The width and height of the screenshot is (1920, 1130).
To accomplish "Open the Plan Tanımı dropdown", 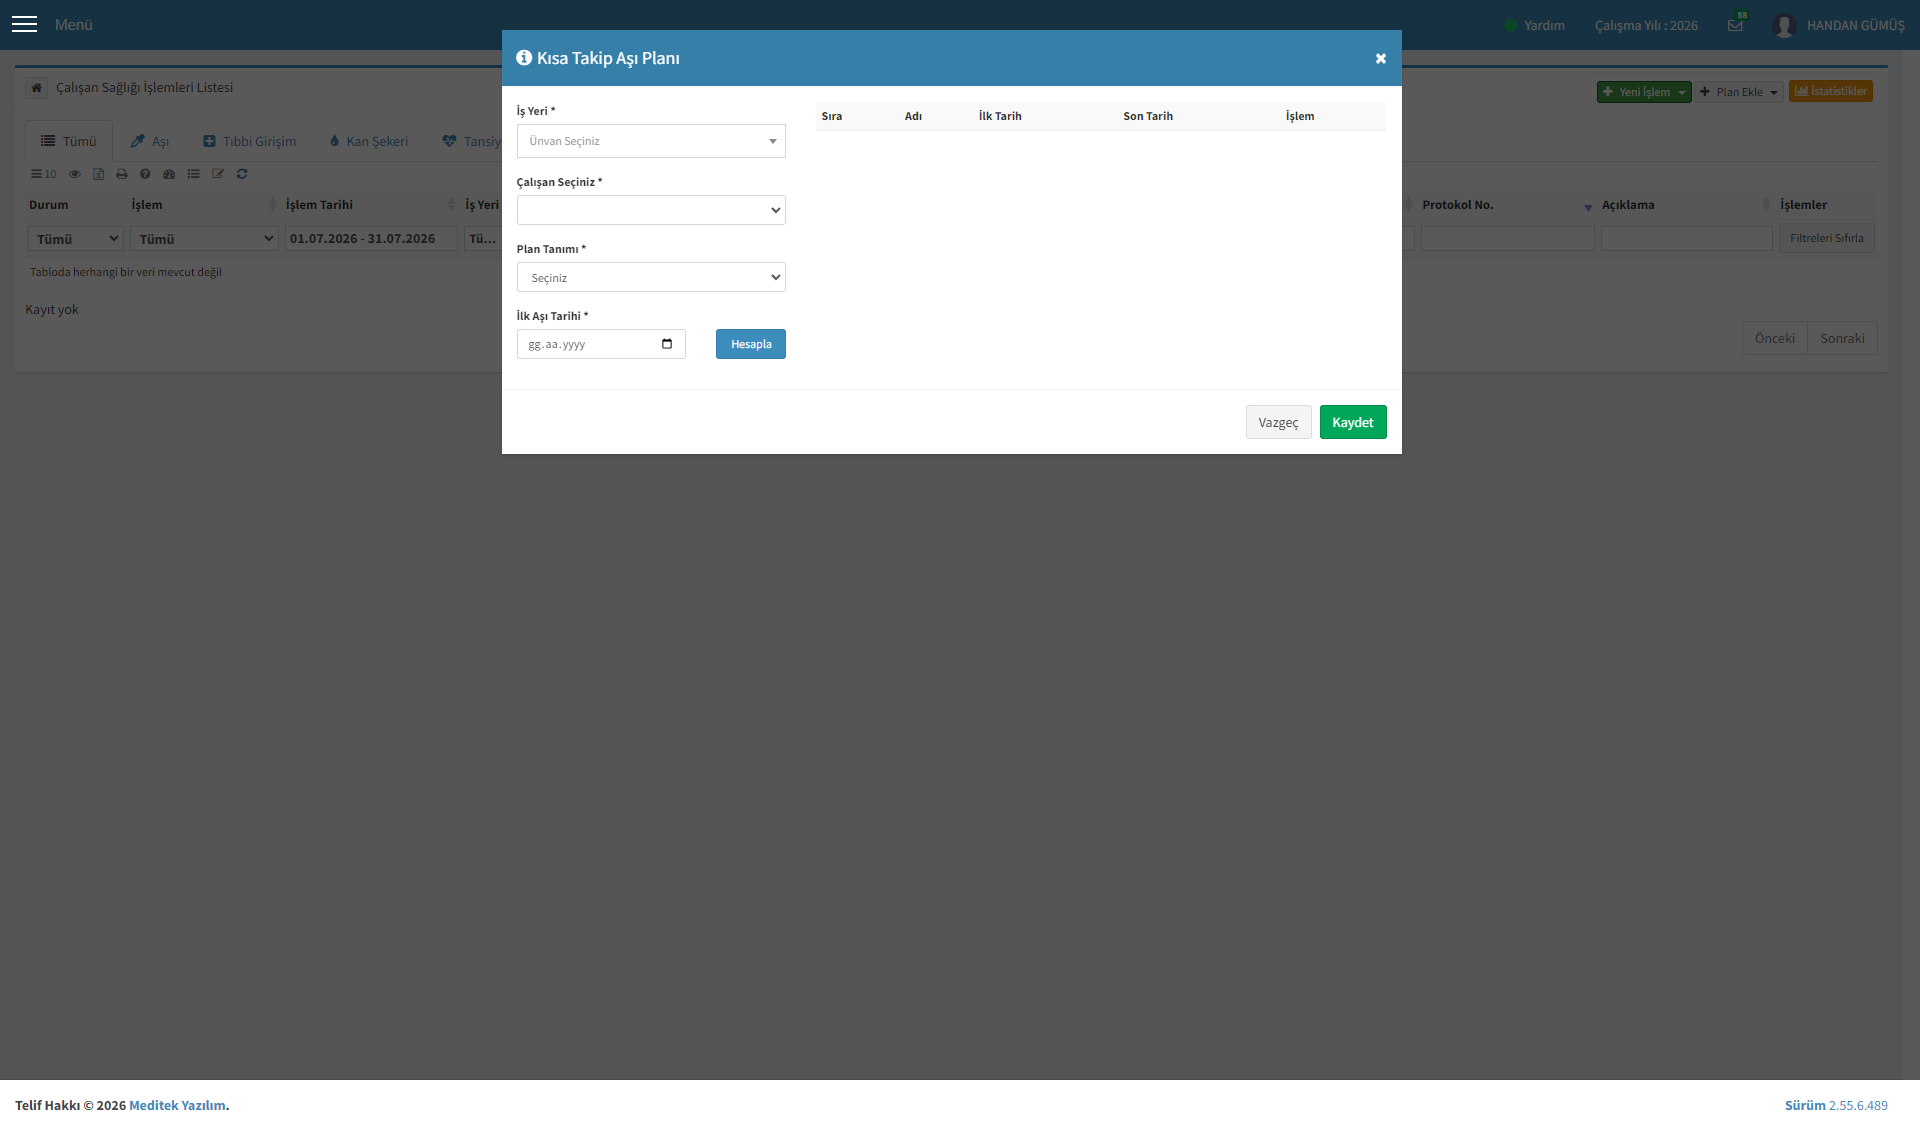I will pos(651,277).
